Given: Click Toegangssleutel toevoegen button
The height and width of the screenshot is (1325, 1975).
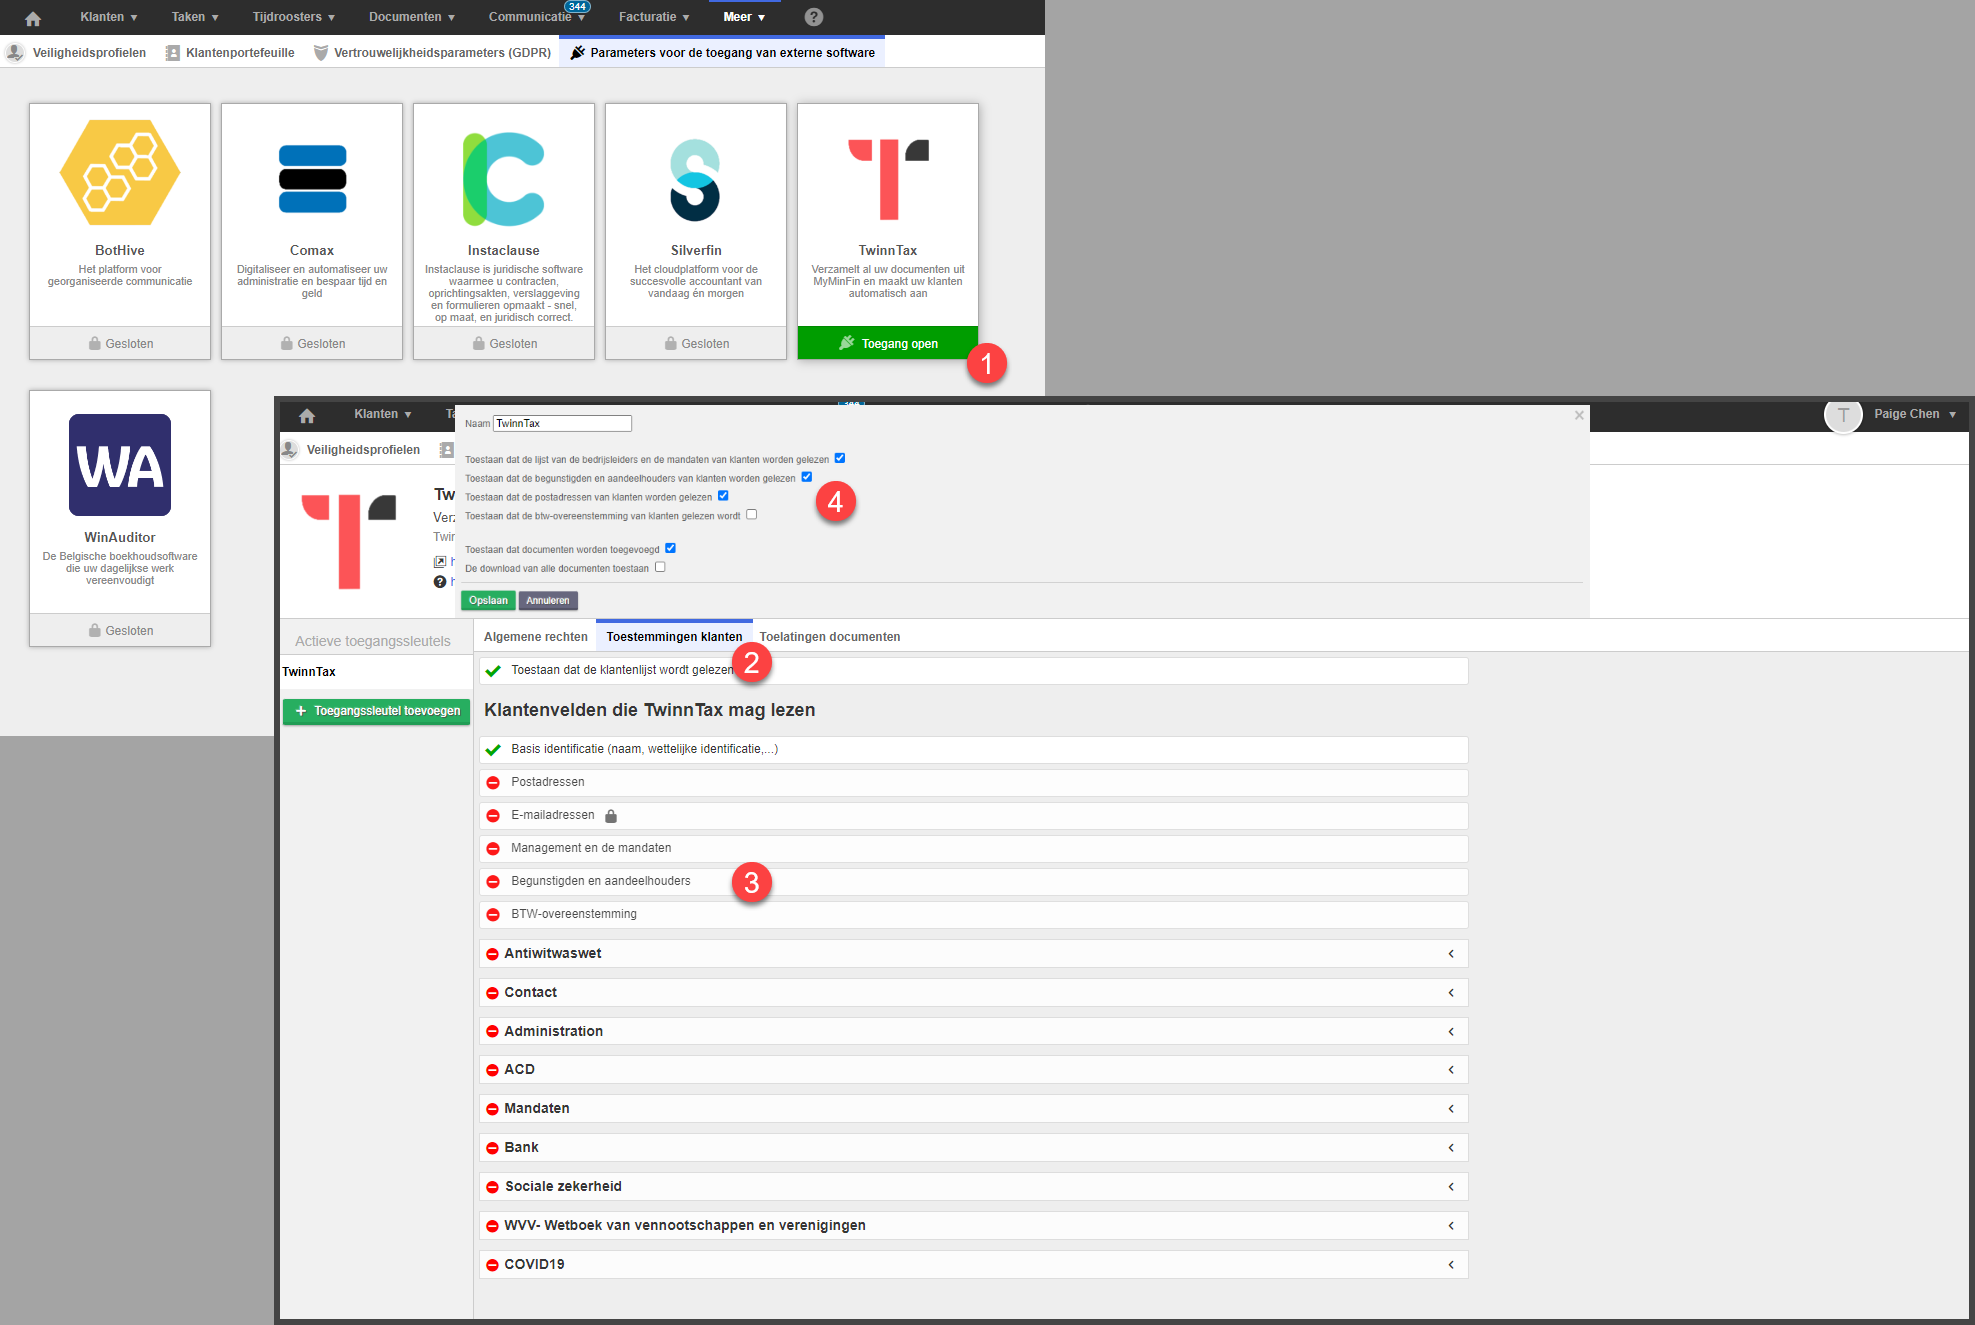Looking at the screenshot, I should [x=377, y=711].
